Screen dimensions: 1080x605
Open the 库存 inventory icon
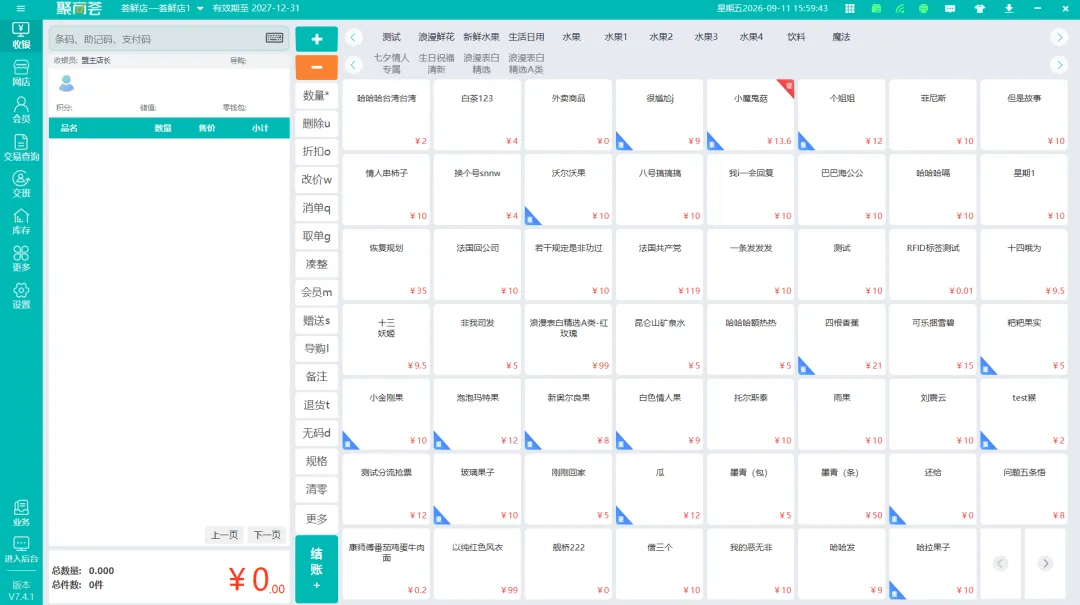point(21,221)
